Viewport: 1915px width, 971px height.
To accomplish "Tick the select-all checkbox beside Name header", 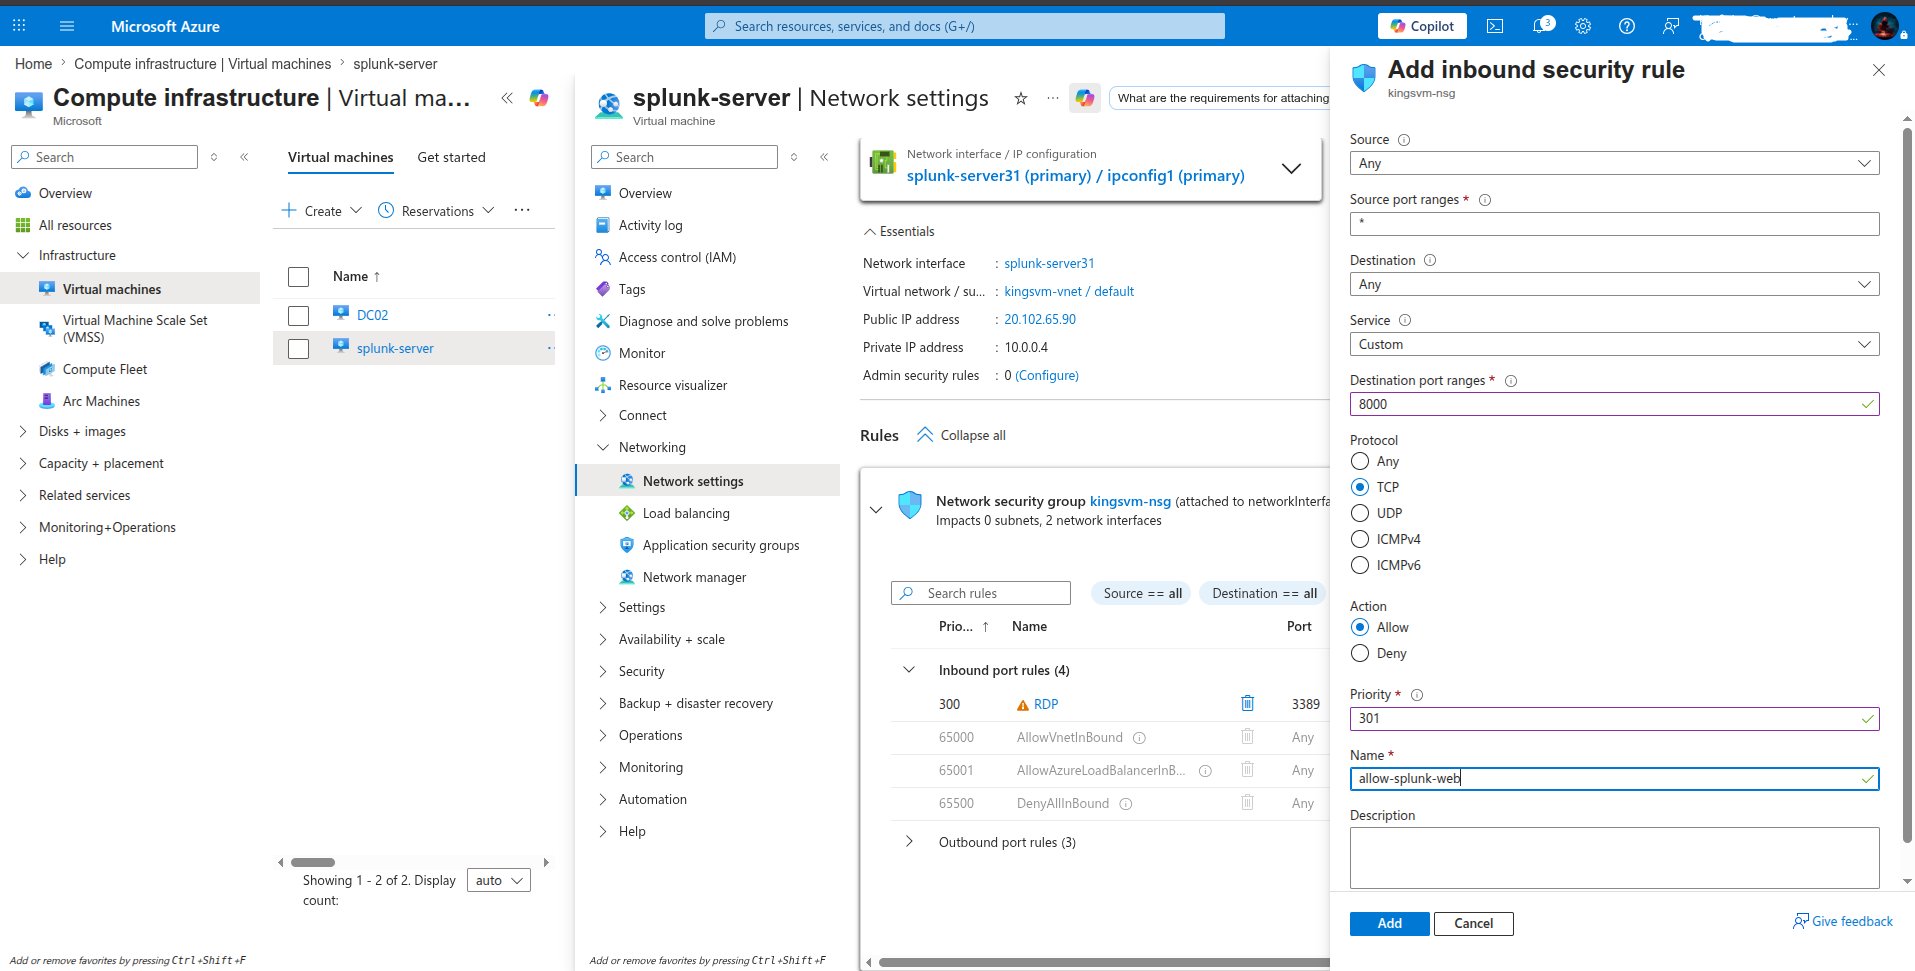I will click(298, 277).
